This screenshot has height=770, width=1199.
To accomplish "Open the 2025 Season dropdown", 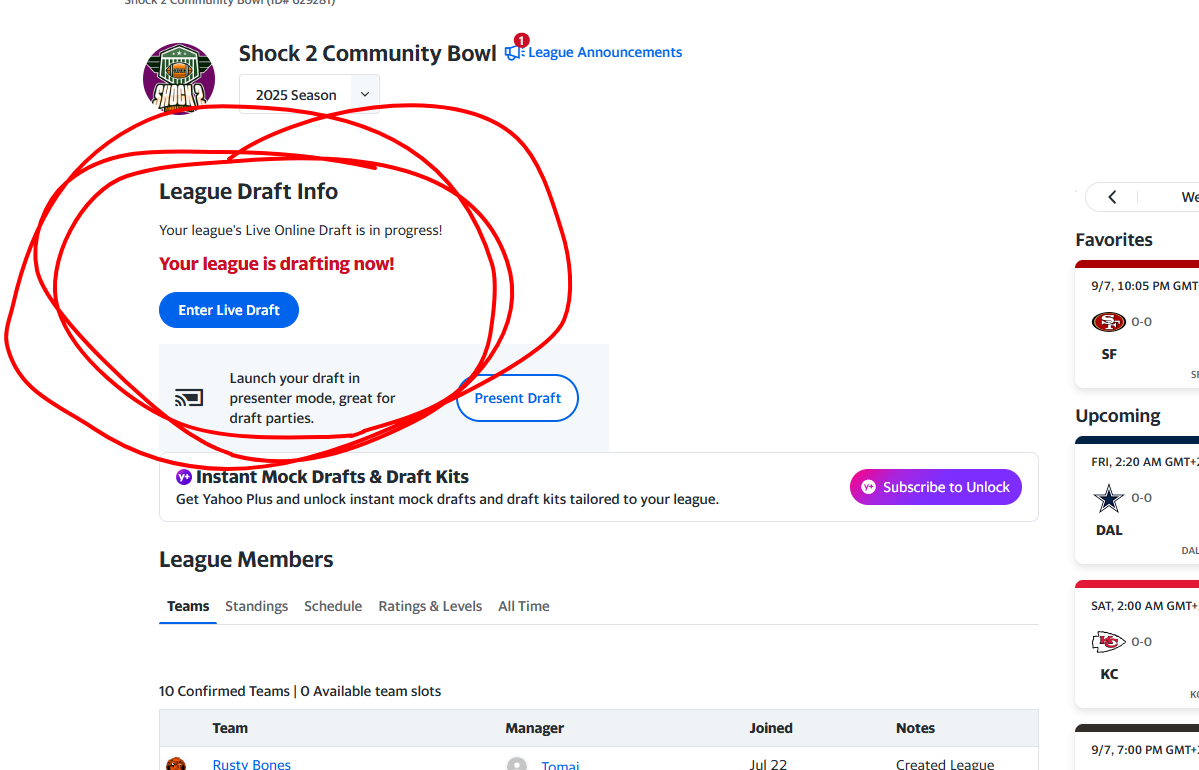I will click(x=309, y=95).
